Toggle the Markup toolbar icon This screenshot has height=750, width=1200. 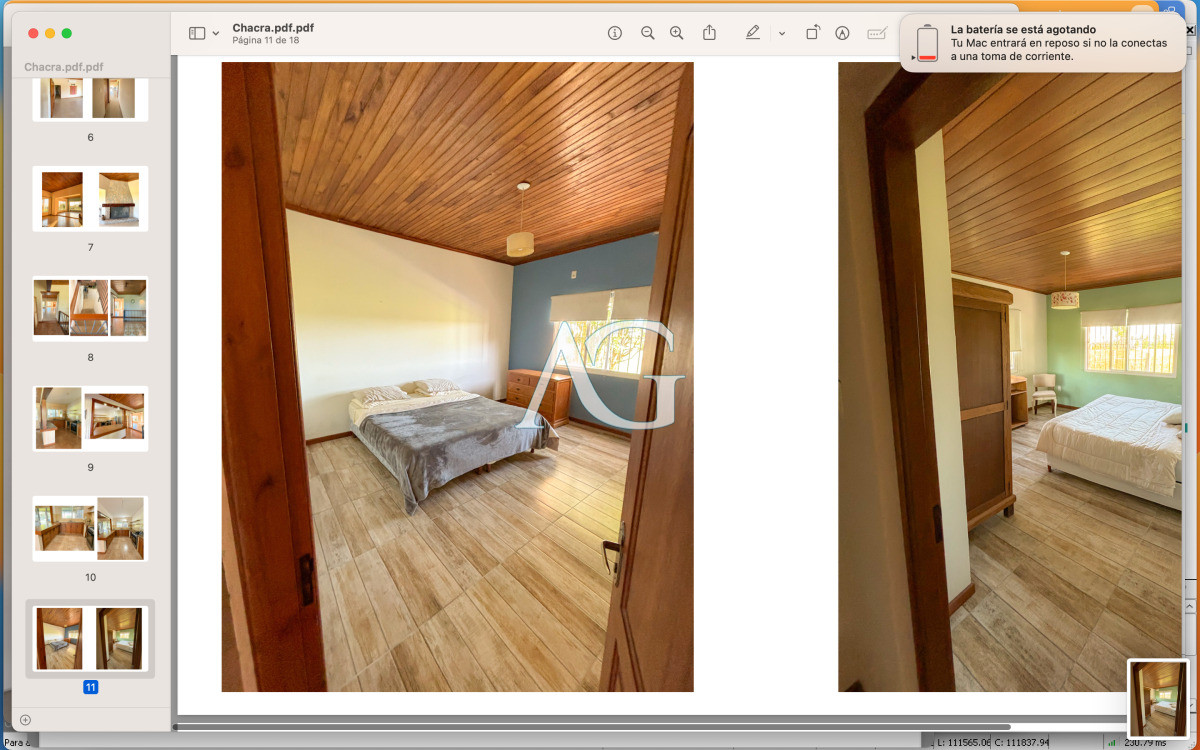[x=842, y=33]
